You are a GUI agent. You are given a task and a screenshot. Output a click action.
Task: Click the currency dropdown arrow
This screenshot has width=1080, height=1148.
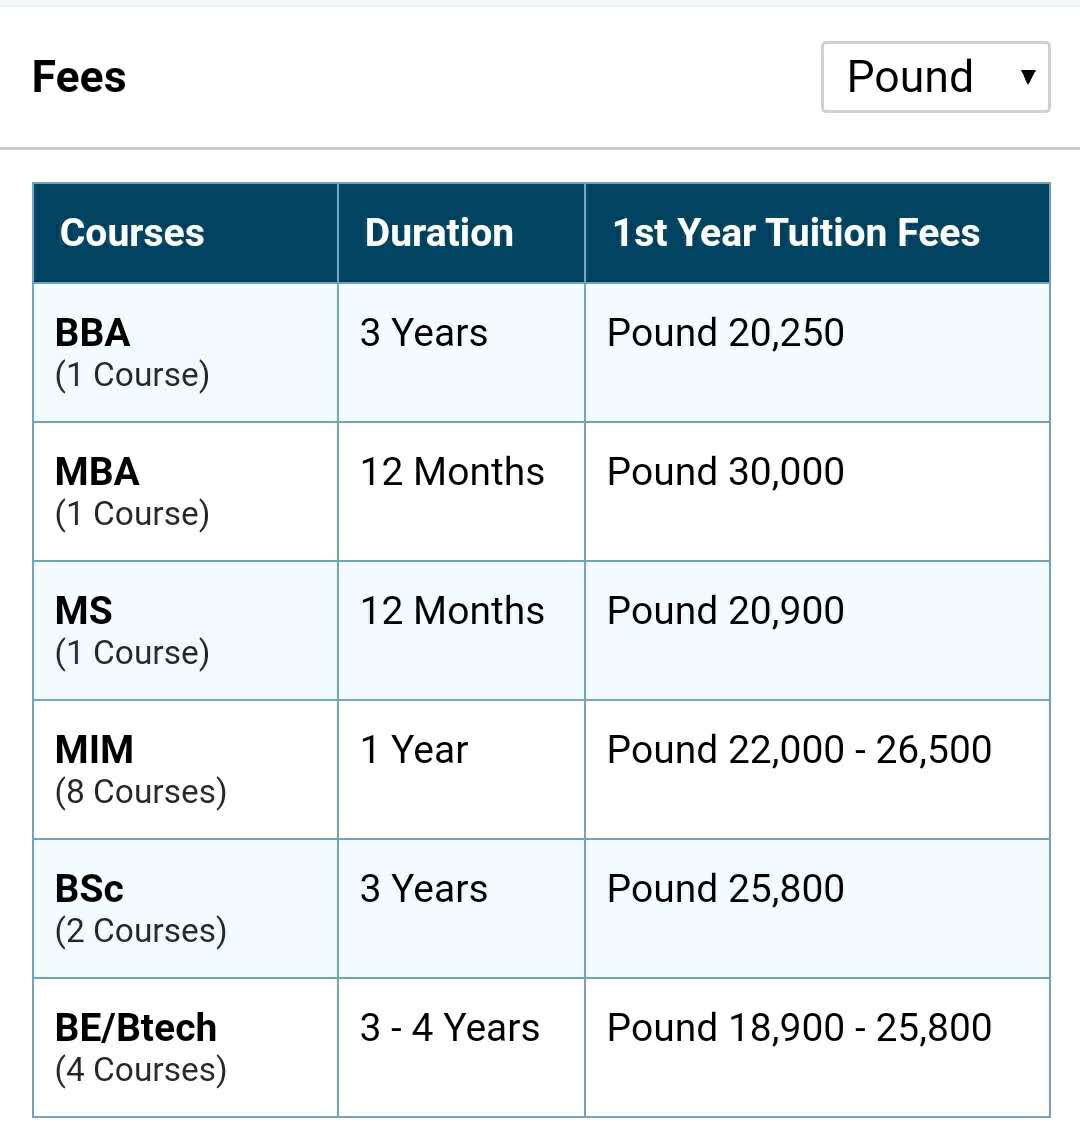tap(1027, 77)
